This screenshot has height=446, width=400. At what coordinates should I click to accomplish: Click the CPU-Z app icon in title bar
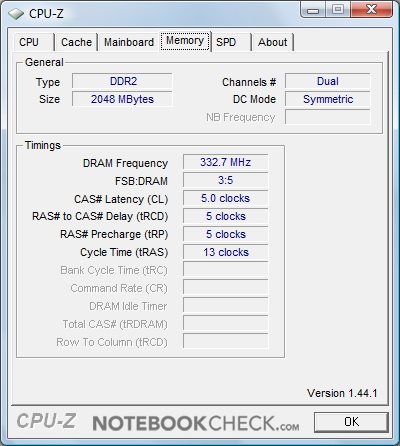[15, 14]
